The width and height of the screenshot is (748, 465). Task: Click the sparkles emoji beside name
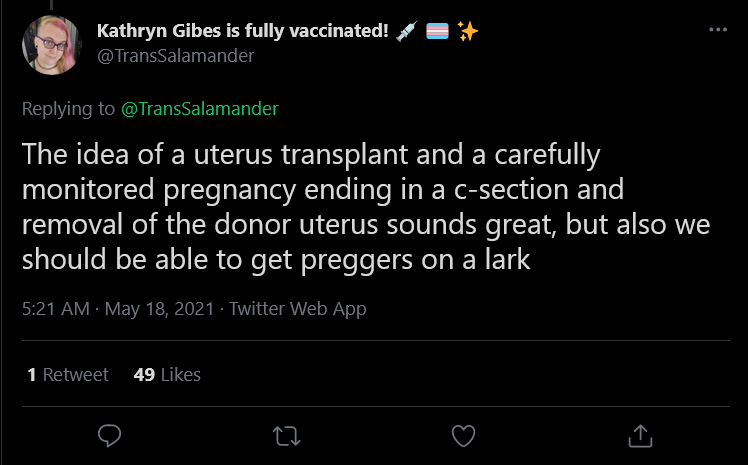(468, 31)
